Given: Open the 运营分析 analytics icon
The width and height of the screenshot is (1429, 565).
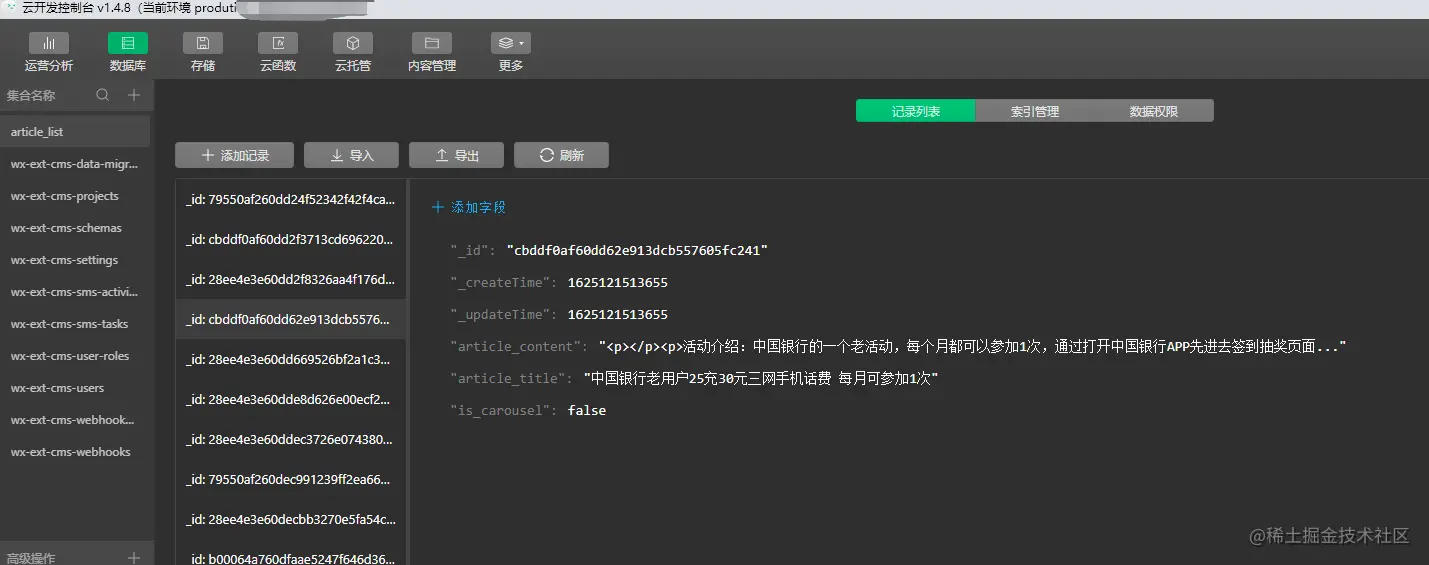Looking at the screenshot, I should [49, 43].
